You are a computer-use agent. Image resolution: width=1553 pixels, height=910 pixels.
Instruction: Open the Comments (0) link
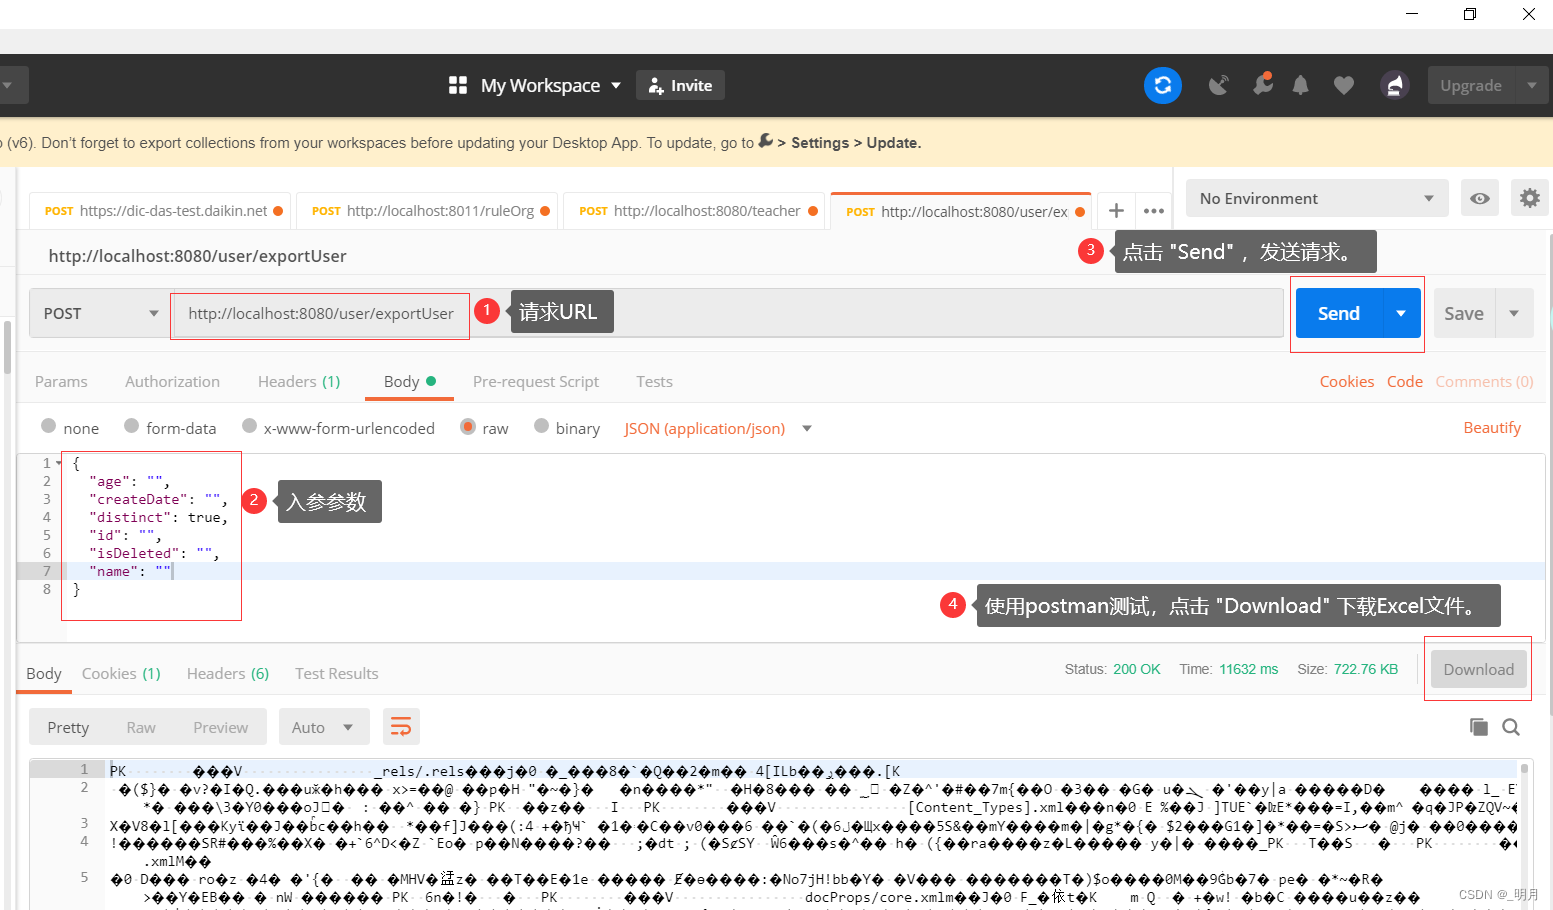[x=1484, y=381]
